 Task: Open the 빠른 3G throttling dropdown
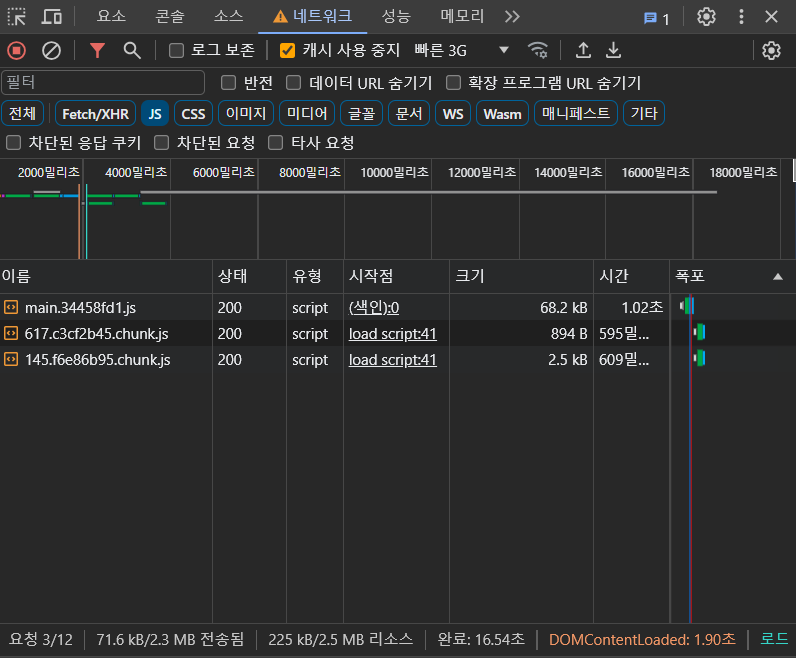461,50
